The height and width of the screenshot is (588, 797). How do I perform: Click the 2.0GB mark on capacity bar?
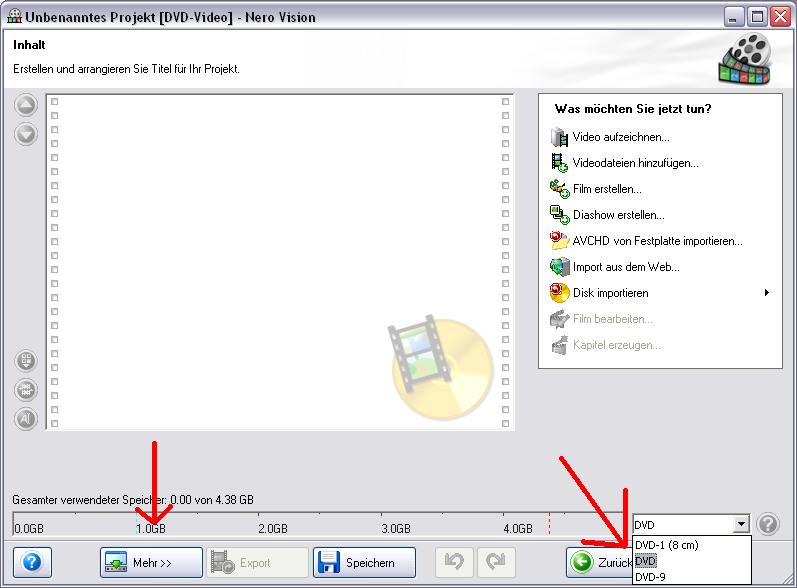click(x=273, y=529)
